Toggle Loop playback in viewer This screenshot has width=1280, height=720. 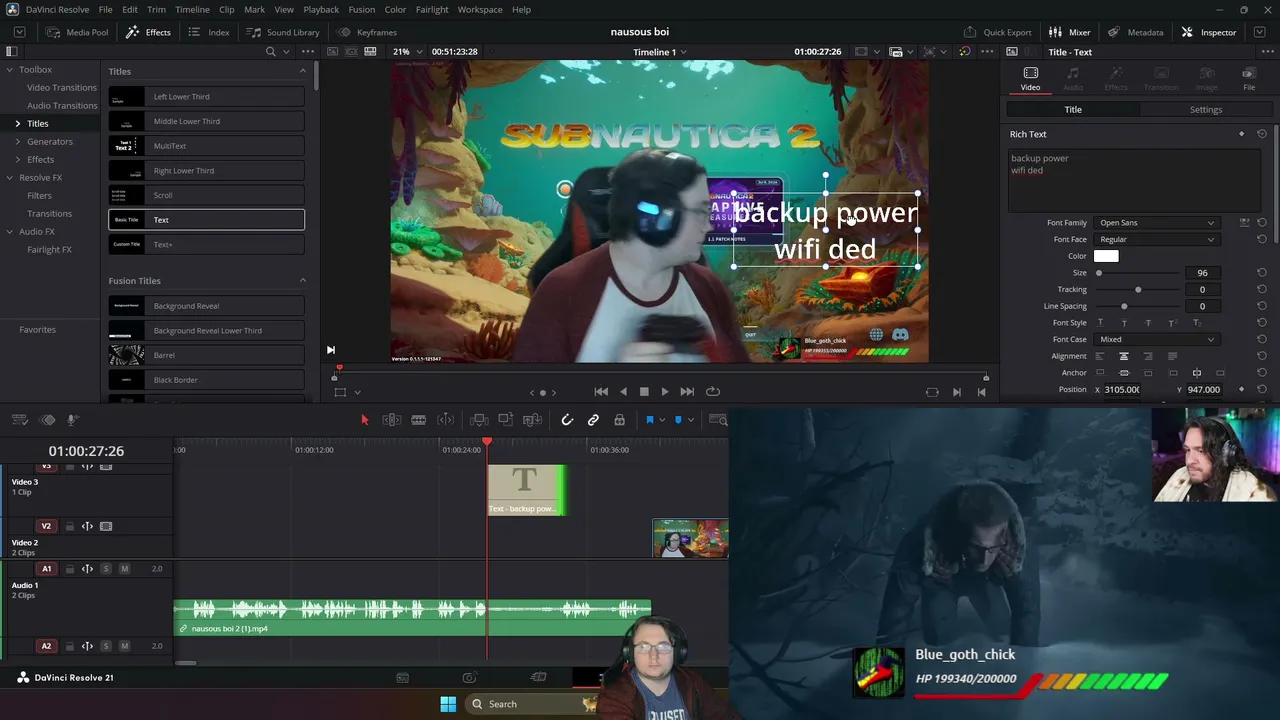(x=713, y=392)
